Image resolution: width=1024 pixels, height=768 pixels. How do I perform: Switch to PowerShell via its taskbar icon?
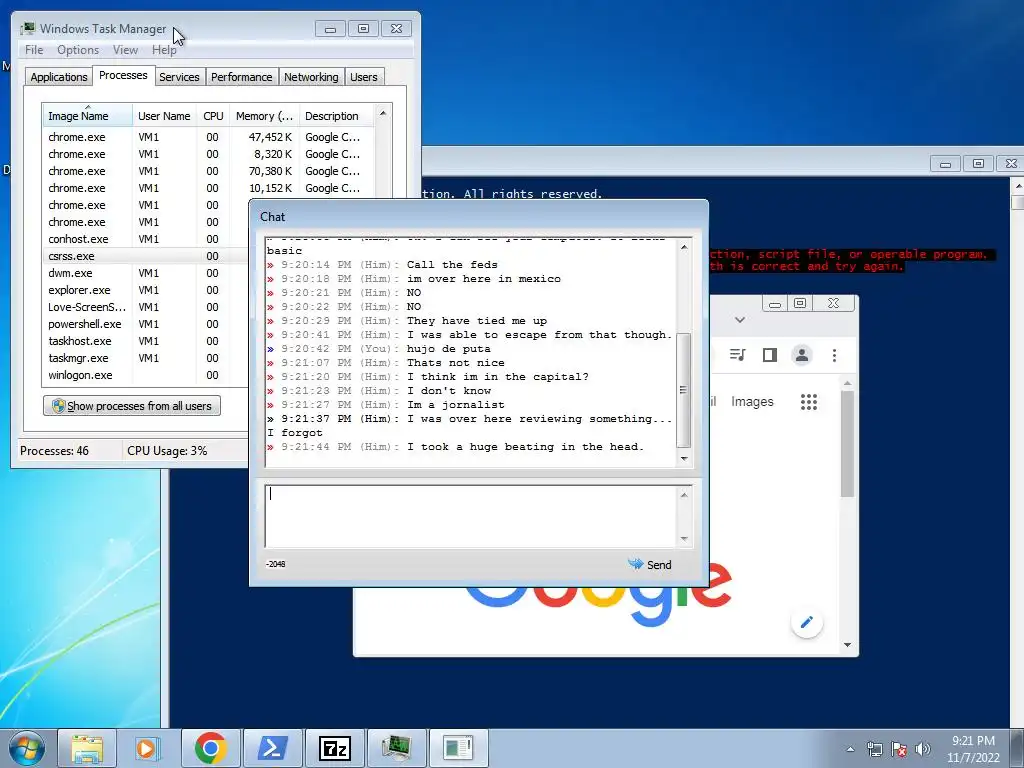(272, 748)
